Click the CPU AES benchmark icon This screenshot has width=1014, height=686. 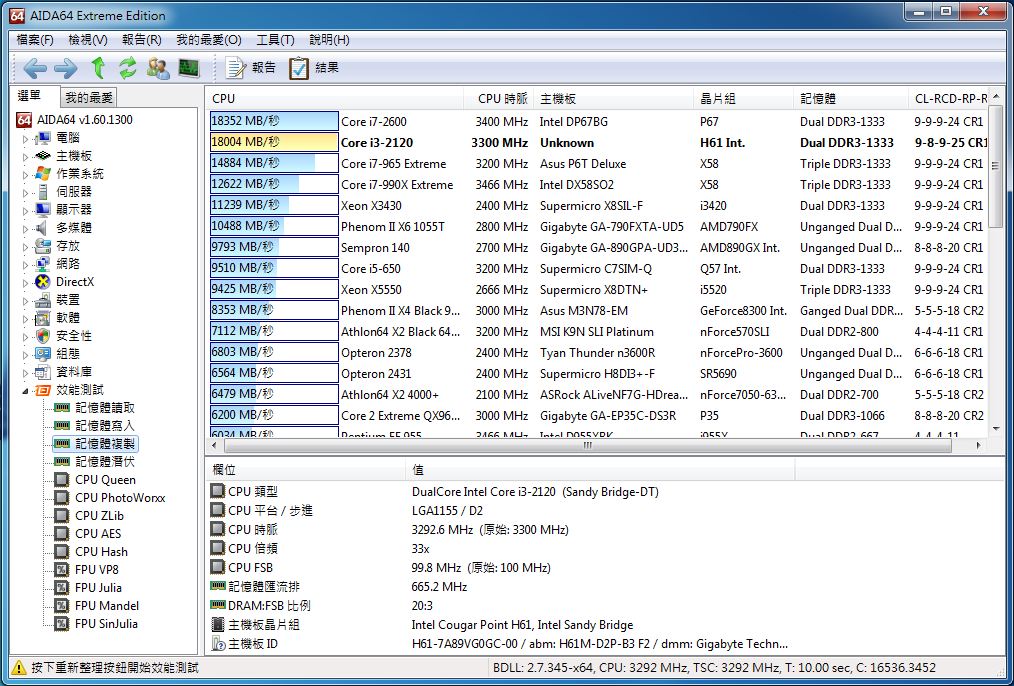point(61,533)
